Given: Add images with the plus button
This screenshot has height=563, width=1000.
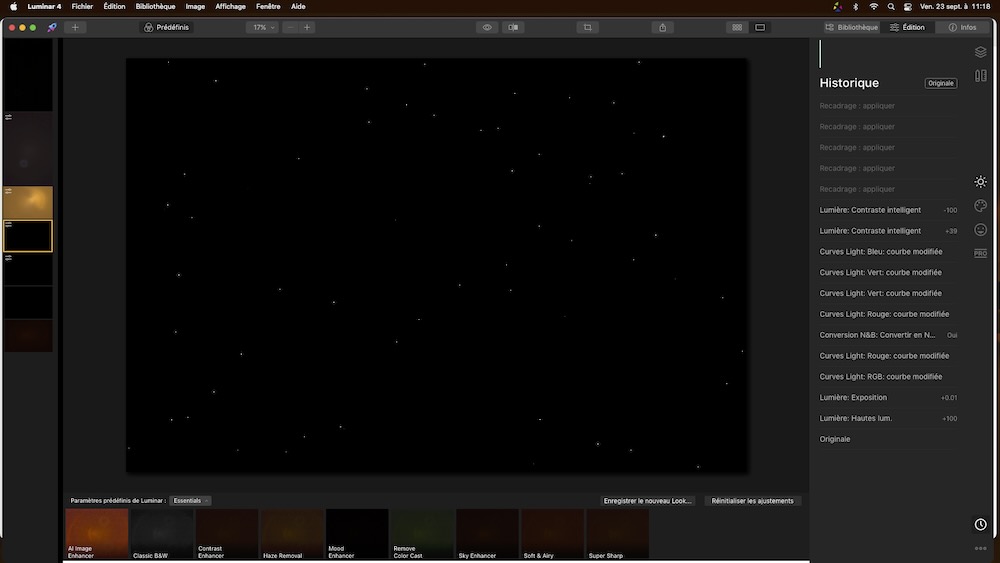Looking at the screenshot, I should (x=75, y=27).
